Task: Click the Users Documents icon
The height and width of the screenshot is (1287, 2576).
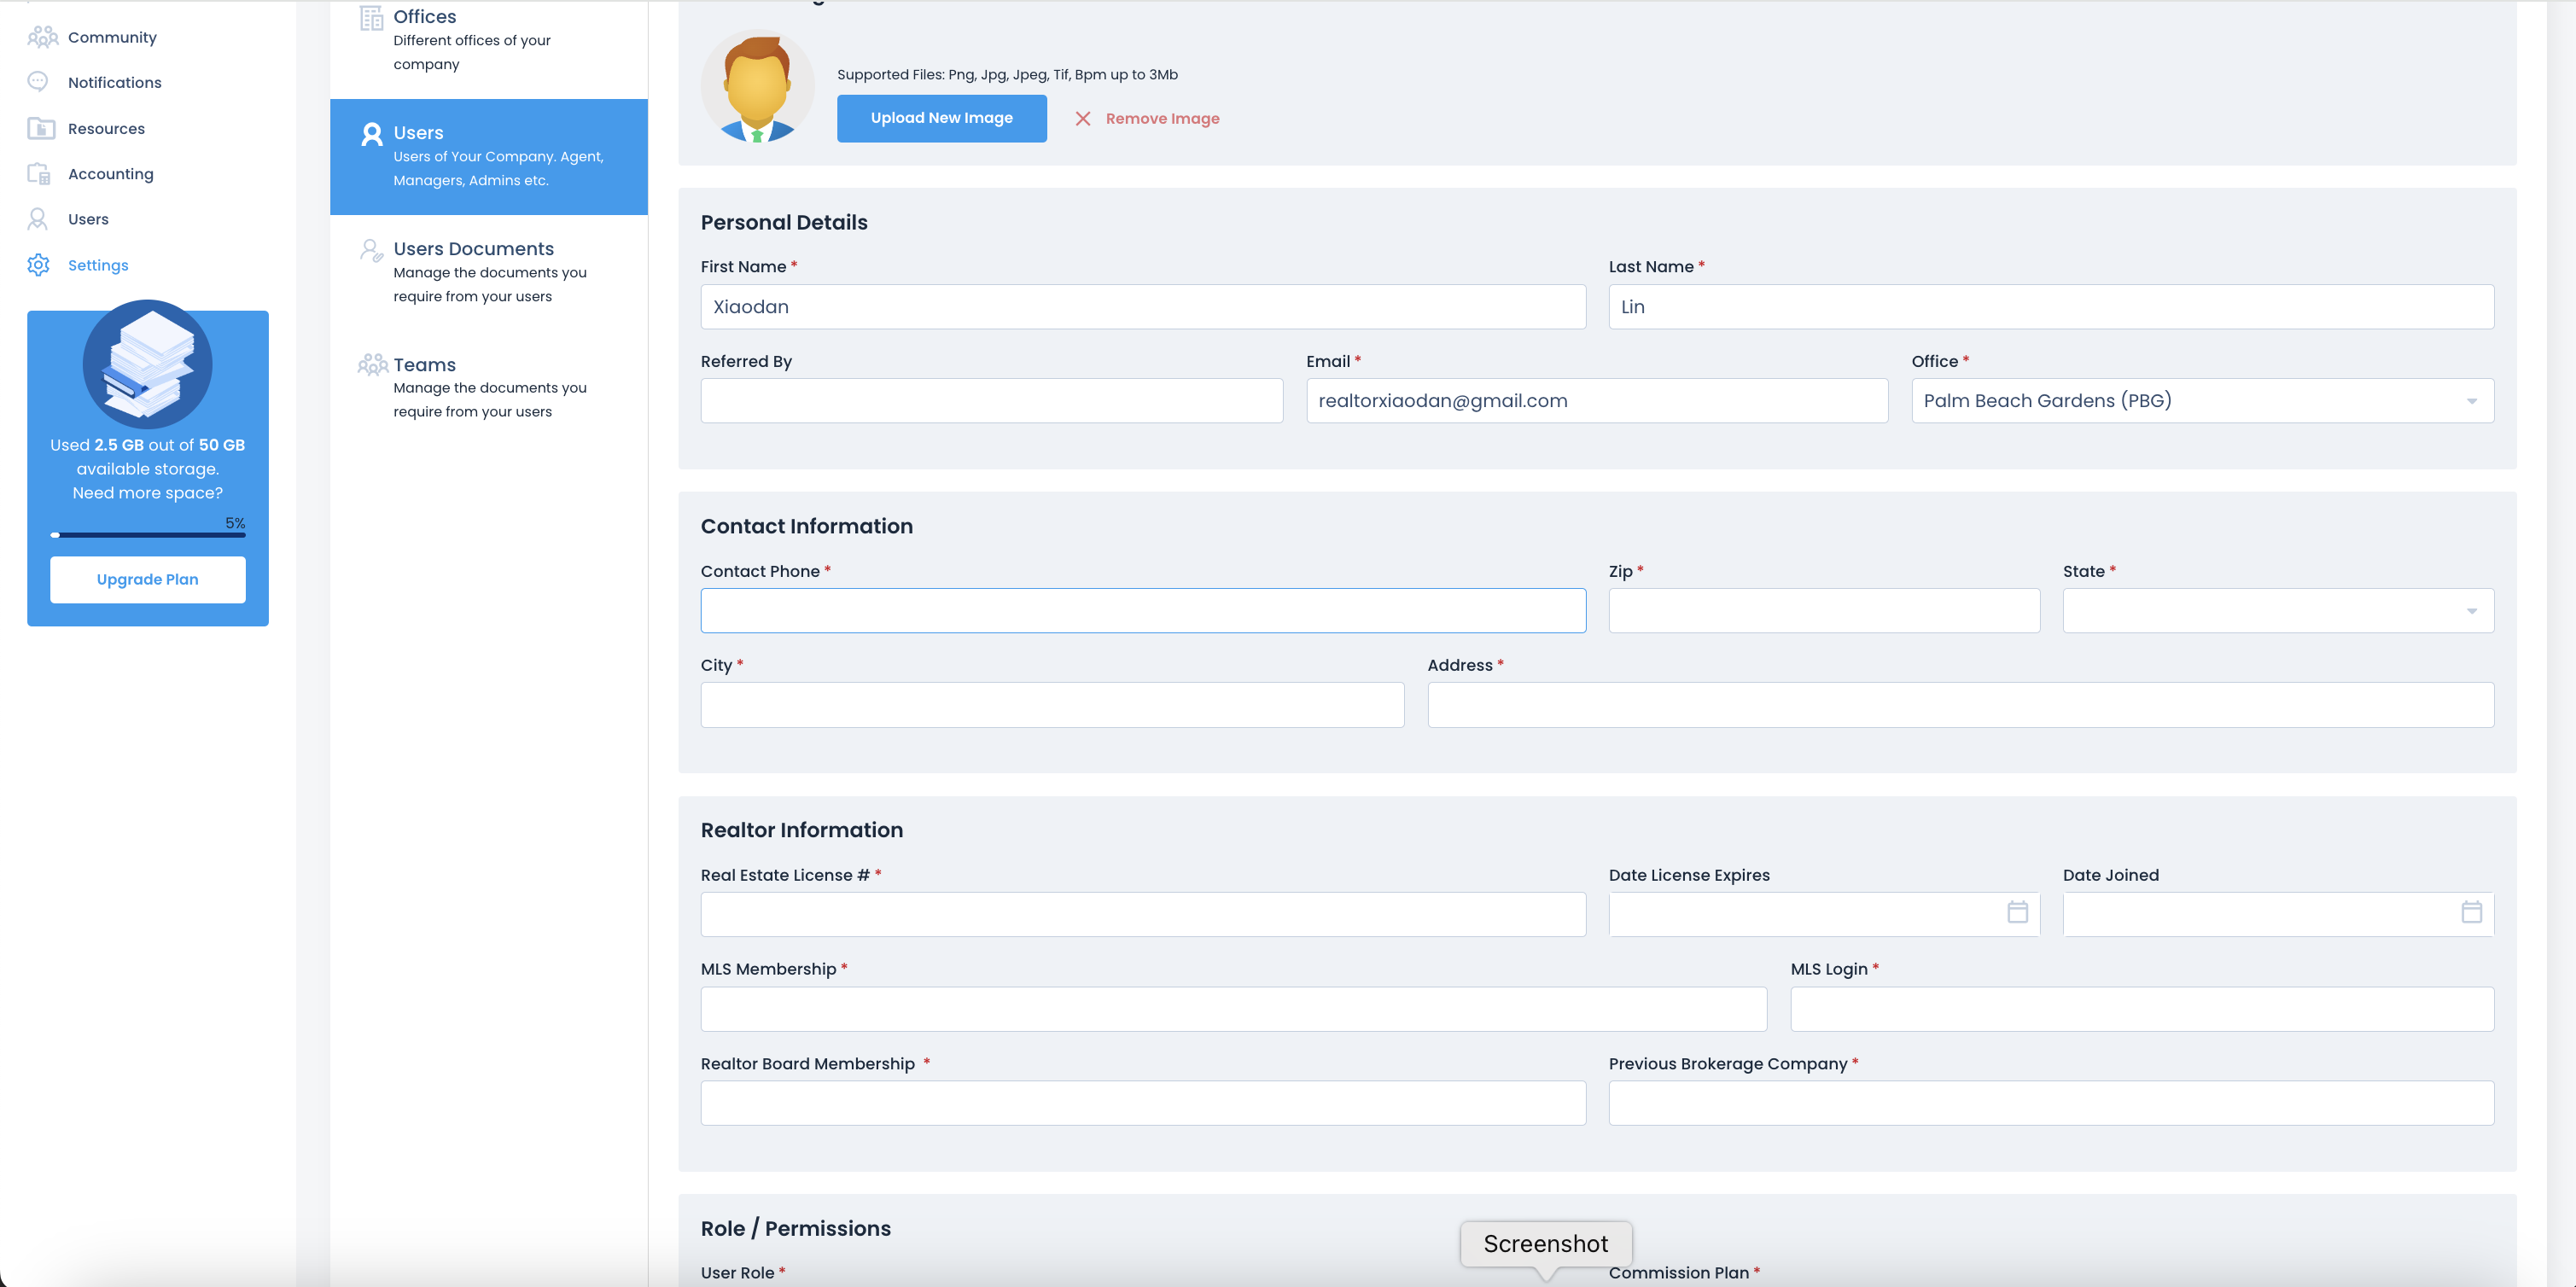Action: click(x=371, y=250)
